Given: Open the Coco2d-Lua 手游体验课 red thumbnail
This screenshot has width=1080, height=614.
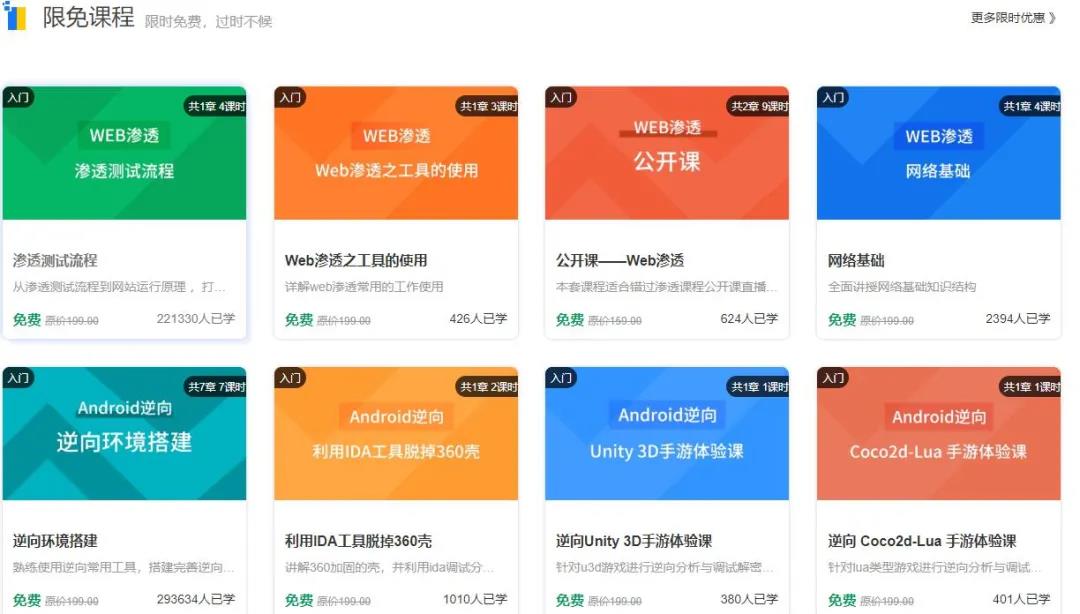Looking at the screenshot, I should (x=939, y=433).
